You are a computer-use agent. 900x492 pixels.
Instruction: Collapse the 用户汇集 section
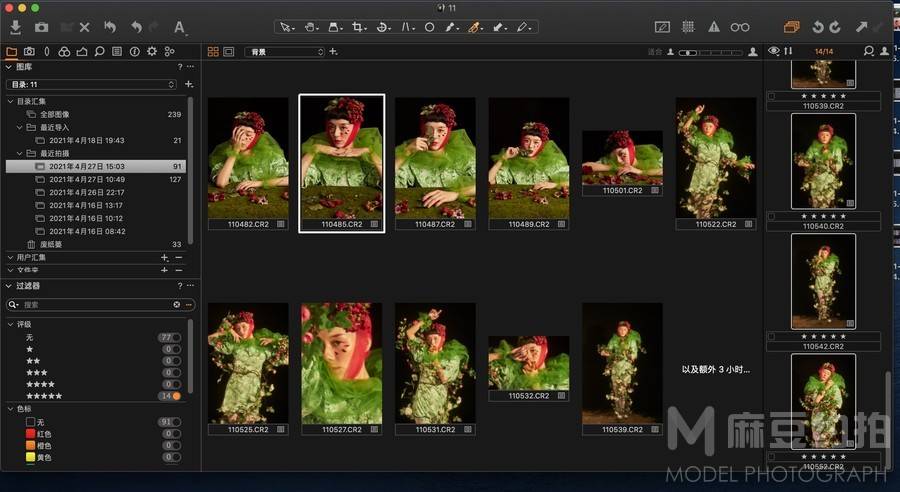point(10,257)
